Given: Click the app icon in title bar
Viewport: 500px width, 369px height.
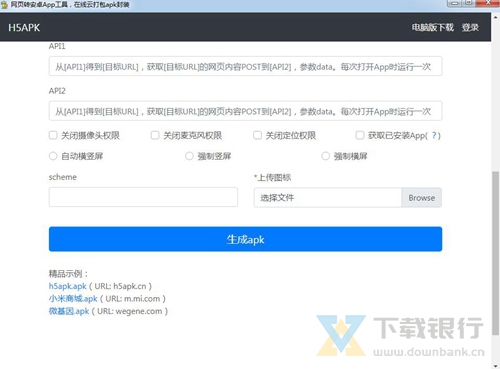Looking at the screenshot, I should click(4, 5).
